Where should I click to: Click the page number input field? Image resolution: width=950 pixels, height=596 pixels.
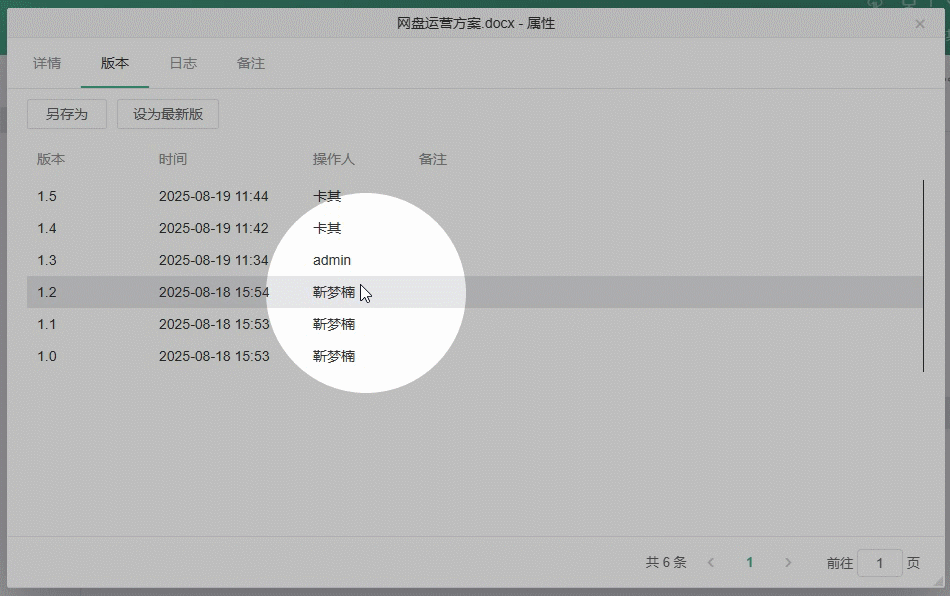(880, 563)
